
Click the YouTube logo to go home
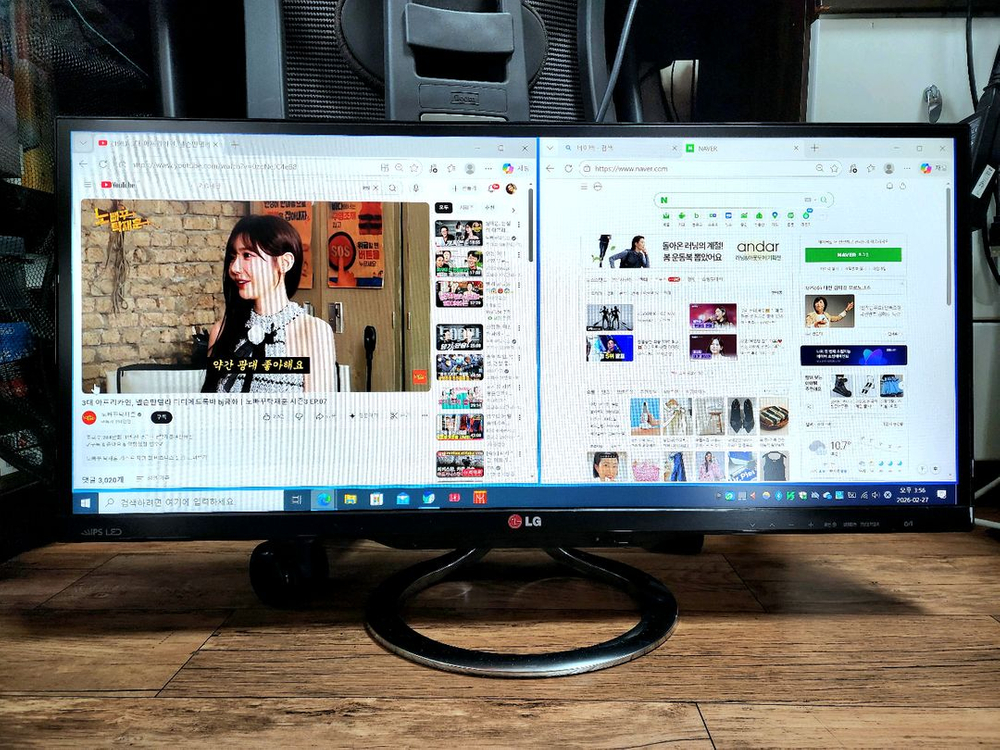click(x=108, y=186)
